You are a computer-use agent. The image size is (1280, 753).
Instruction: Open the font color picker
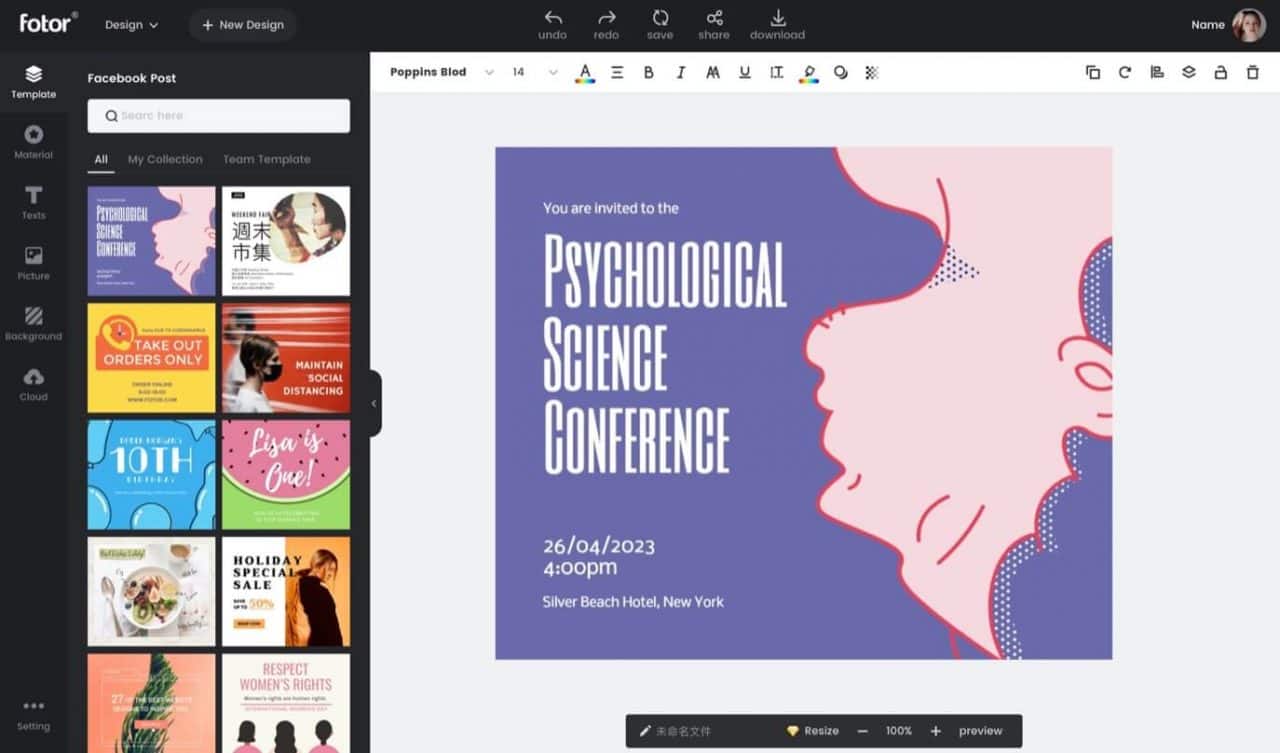(x=585, y=72)
